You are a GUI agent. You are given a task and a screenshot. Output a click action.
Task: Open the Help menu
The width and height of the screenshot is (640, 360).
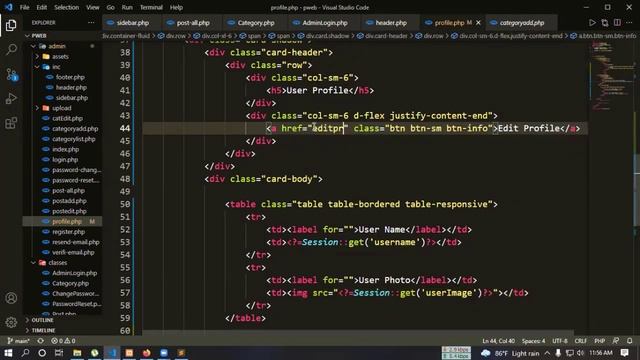pos(176,7)
